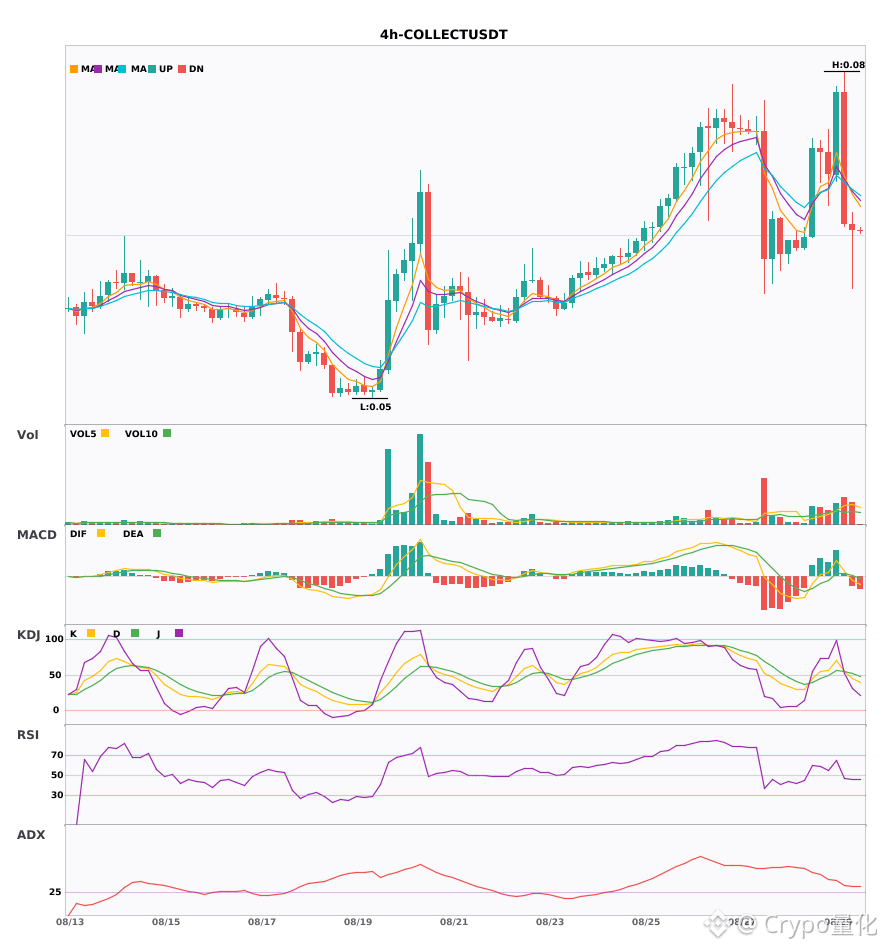Click the orange MA legend swatch
This screenshot has width=885, height=950.
[74, 69]
